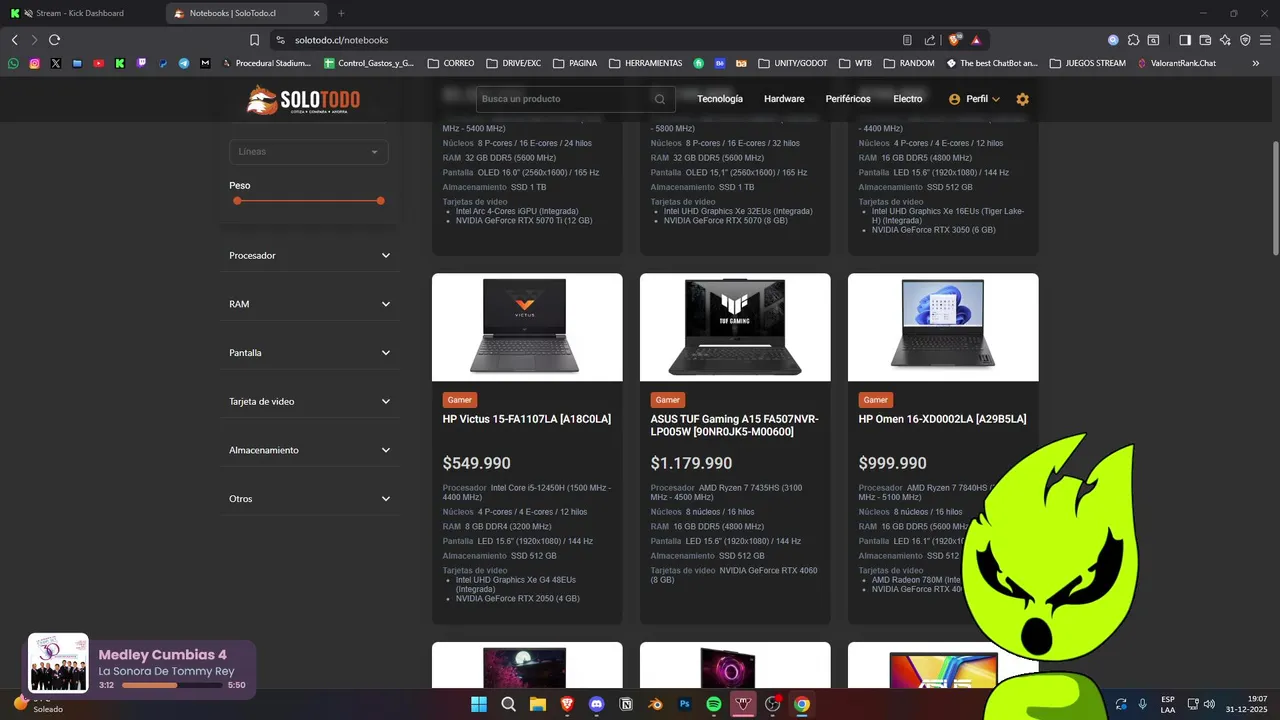
Task: Go back with the browser back arrow
Action: tap(14, 40)
